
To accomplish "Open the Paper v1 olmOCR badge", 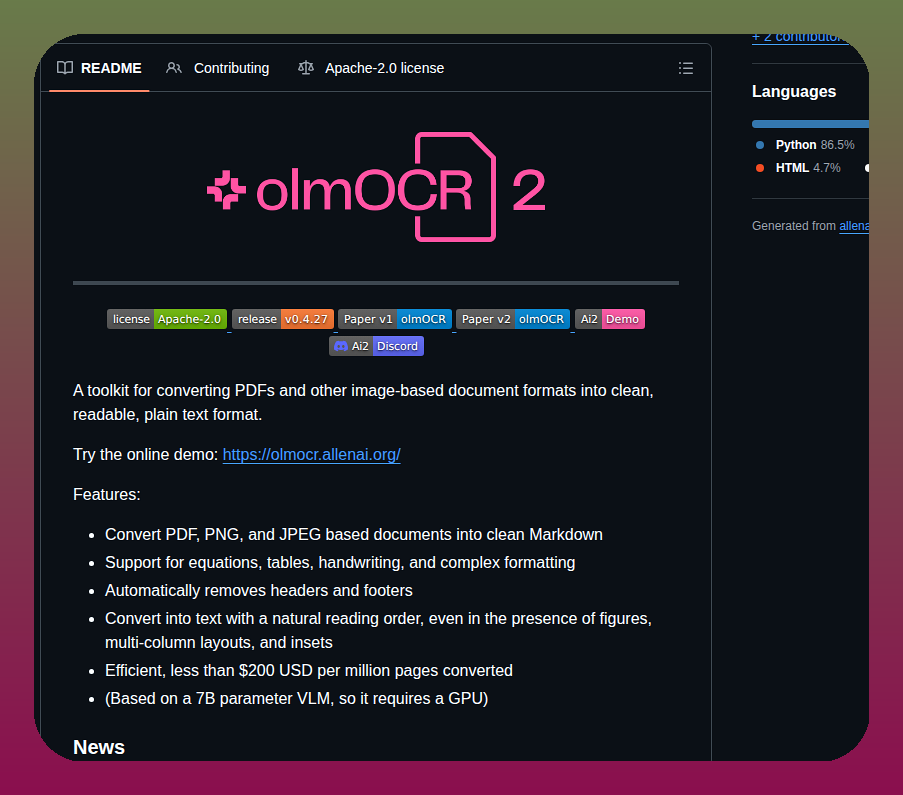I will coord(394,319).
